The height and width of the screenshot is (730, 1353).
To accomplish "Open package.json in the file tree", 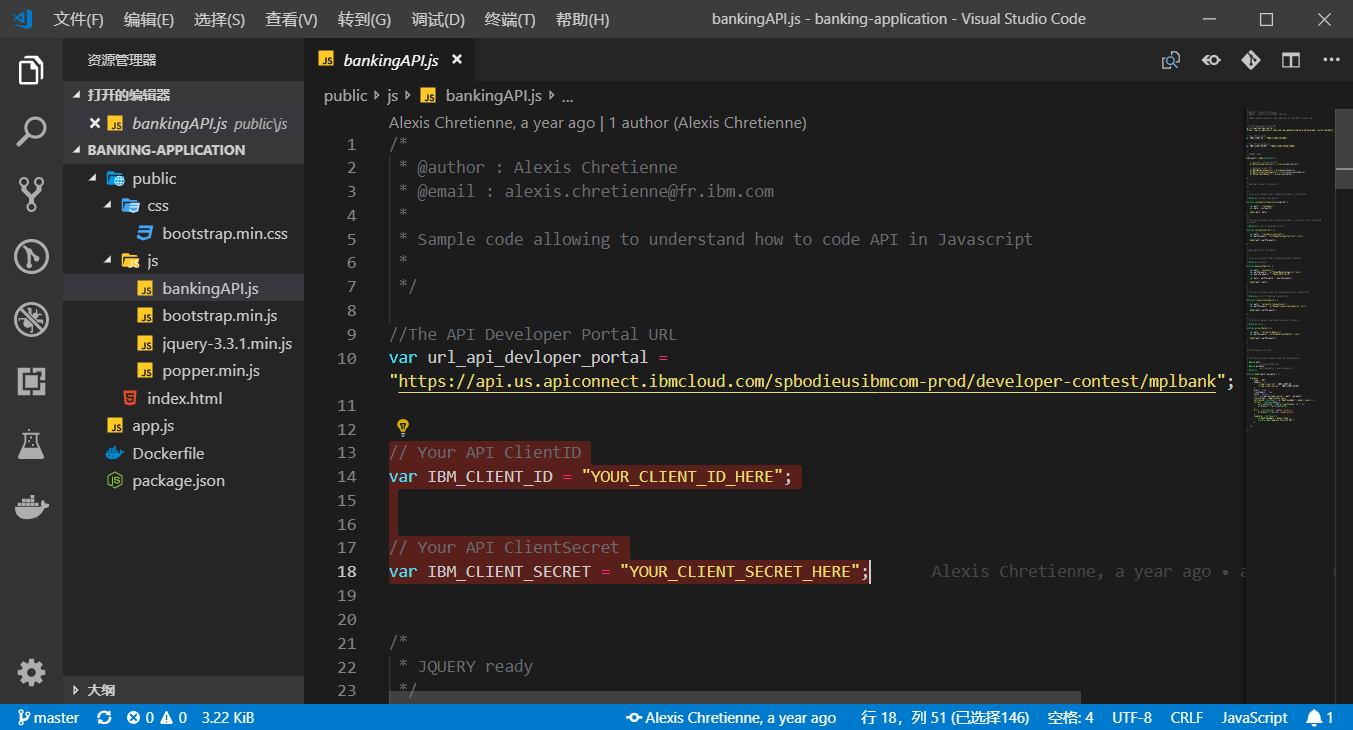I will [x=183, y=481].
